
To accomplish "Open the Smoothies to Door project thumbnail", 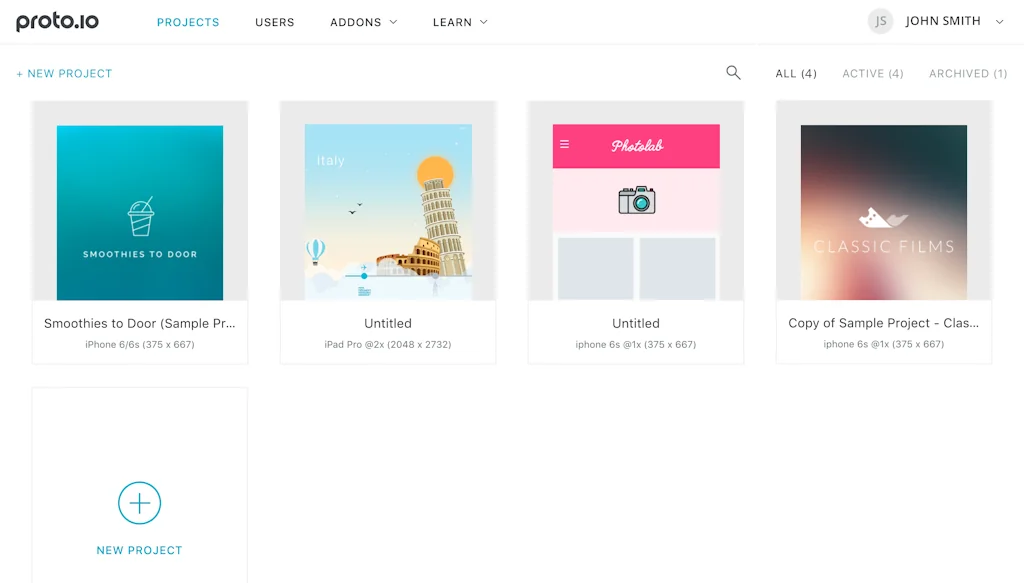I will 139,210.
